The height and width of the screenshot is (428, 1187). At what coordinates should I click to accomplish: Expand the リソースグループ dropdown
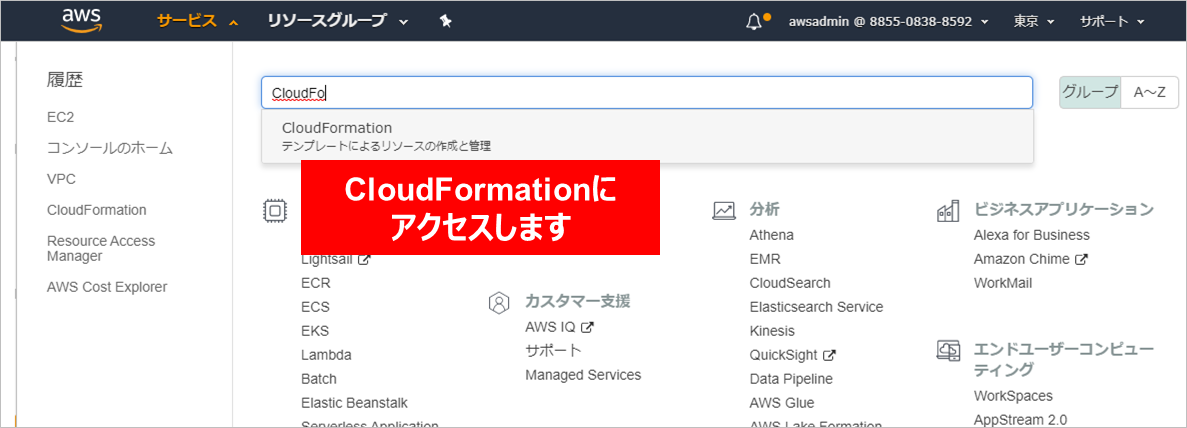point(337,21)
